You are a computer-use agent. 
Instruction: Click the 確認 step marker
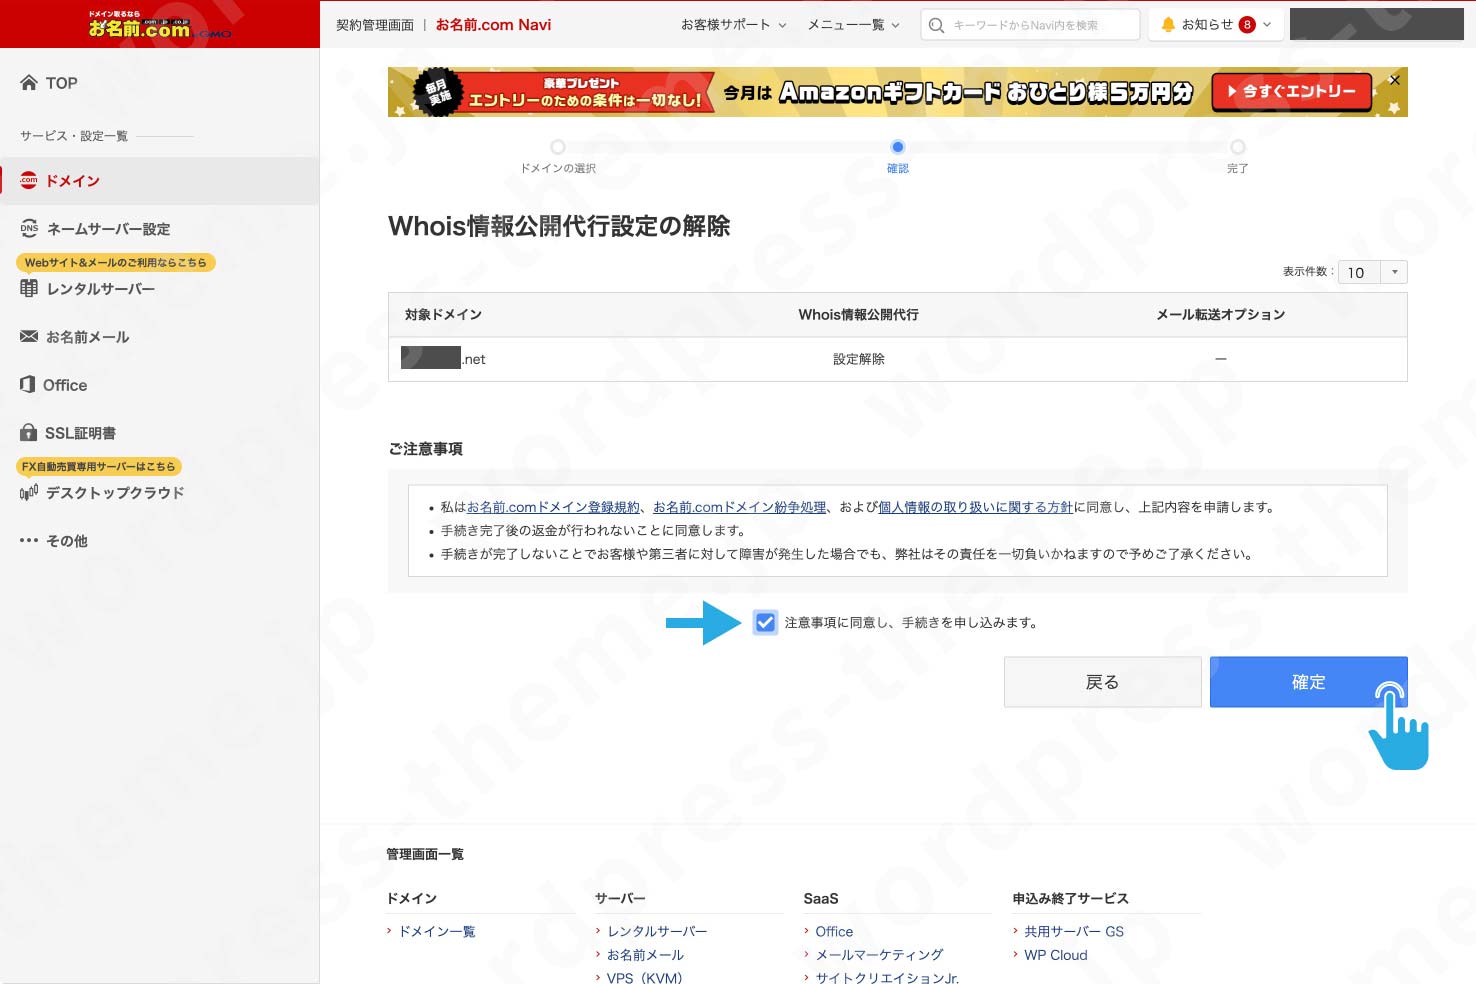[898, 147]
